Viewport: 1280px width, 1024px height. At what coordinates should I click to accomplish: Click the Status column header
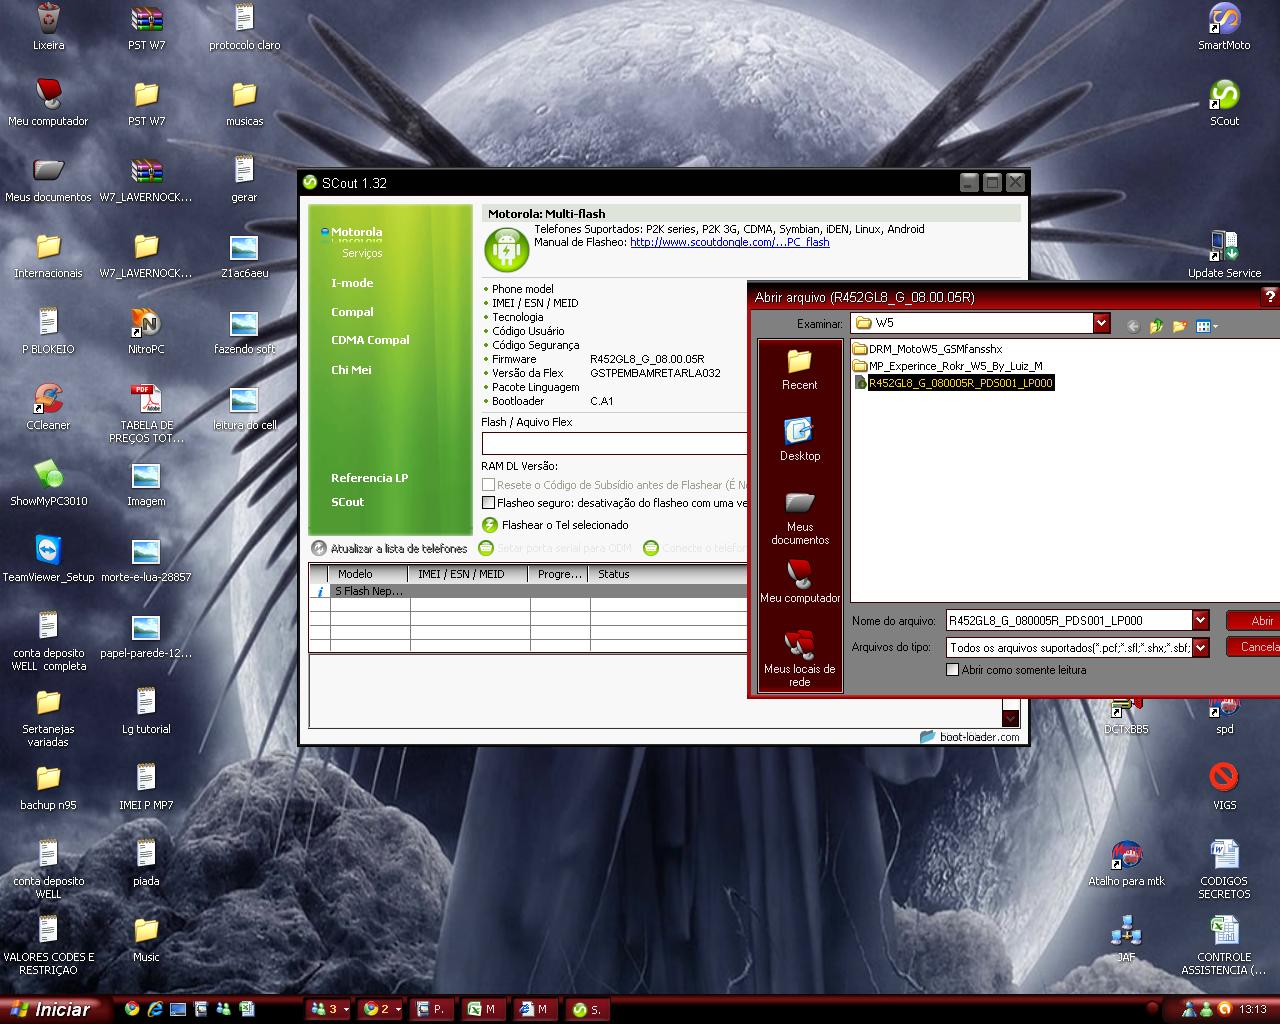point(668,574)
